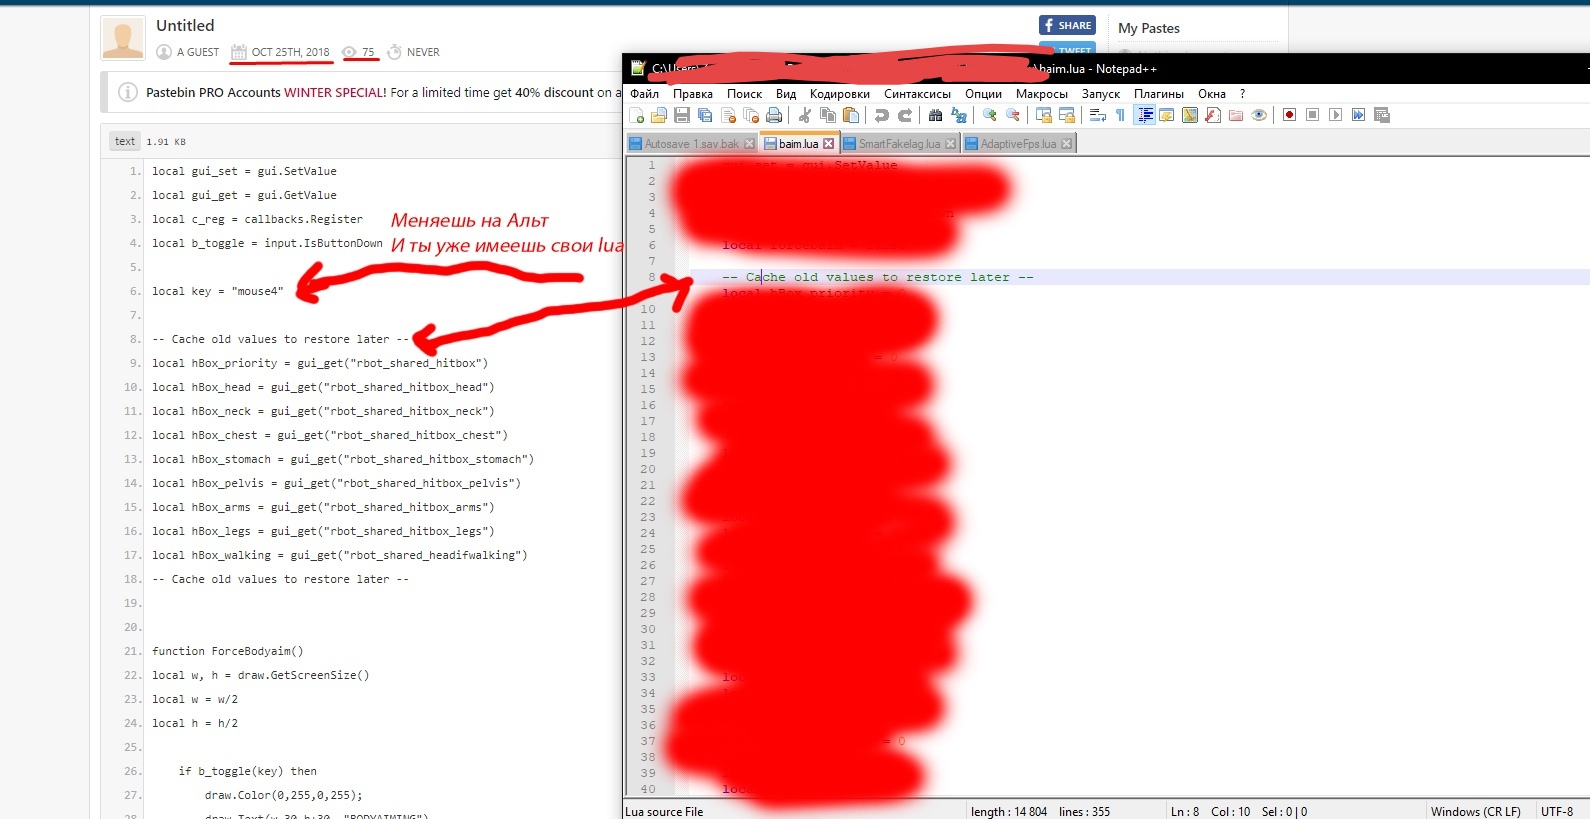Paste from clipboard using toolbar icon
This screenshot has width=1590, height=819.
tap(850, 115)
